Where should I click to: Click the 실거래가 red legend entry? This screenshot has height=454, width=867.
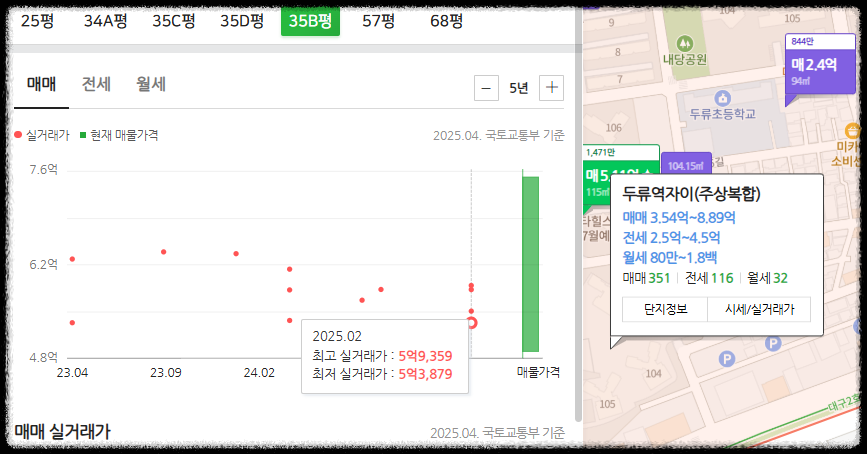pyautogui.click(x=42, y=135)
